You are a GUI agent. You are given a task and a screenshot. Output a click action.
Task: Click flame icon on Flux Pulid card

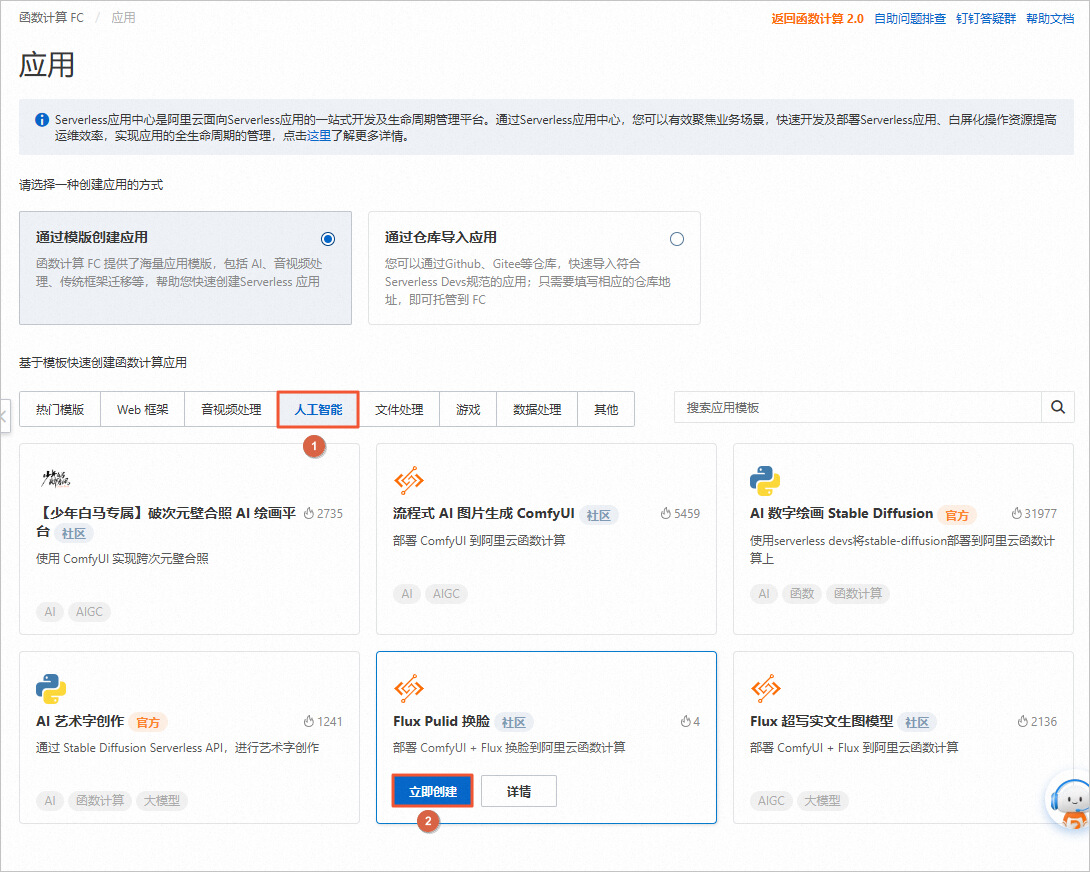(x=685, y=721)
